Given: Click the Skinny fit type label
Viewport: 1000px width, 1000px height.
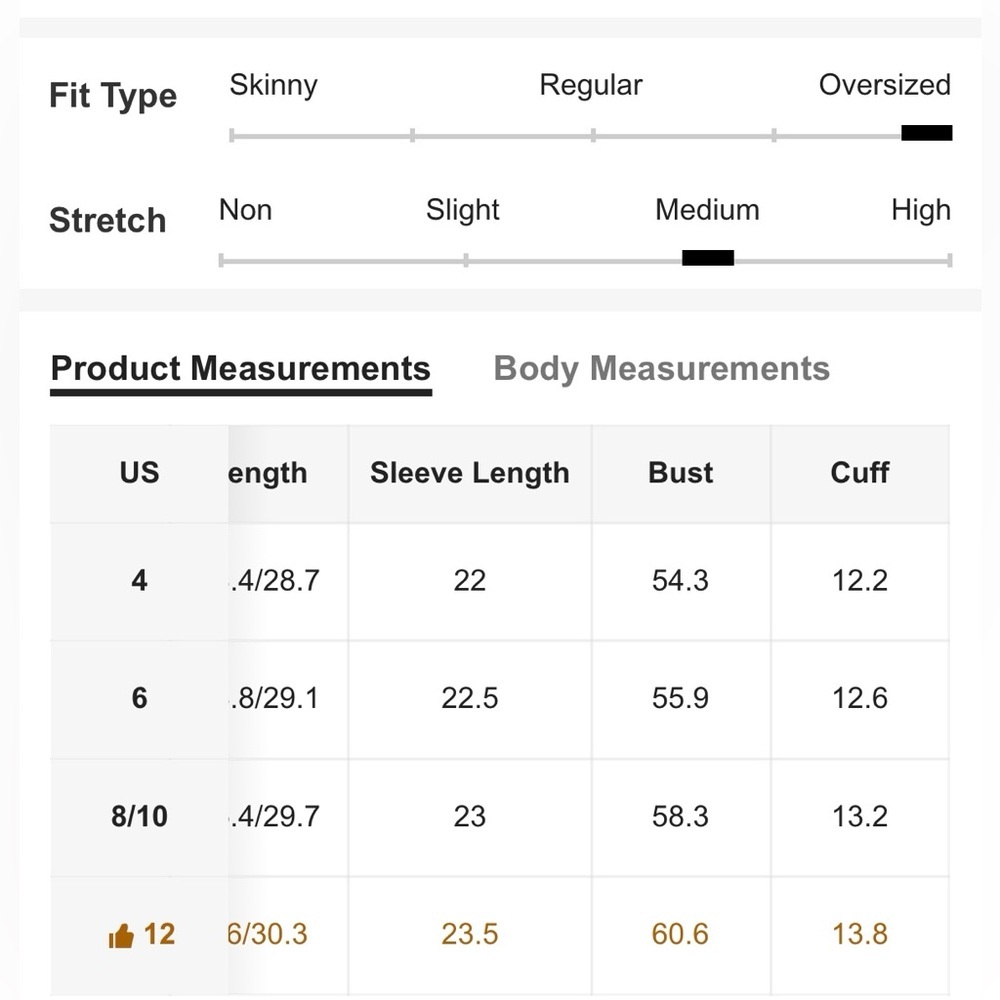Looking at the screenshot, I should (x=273, y=85).
